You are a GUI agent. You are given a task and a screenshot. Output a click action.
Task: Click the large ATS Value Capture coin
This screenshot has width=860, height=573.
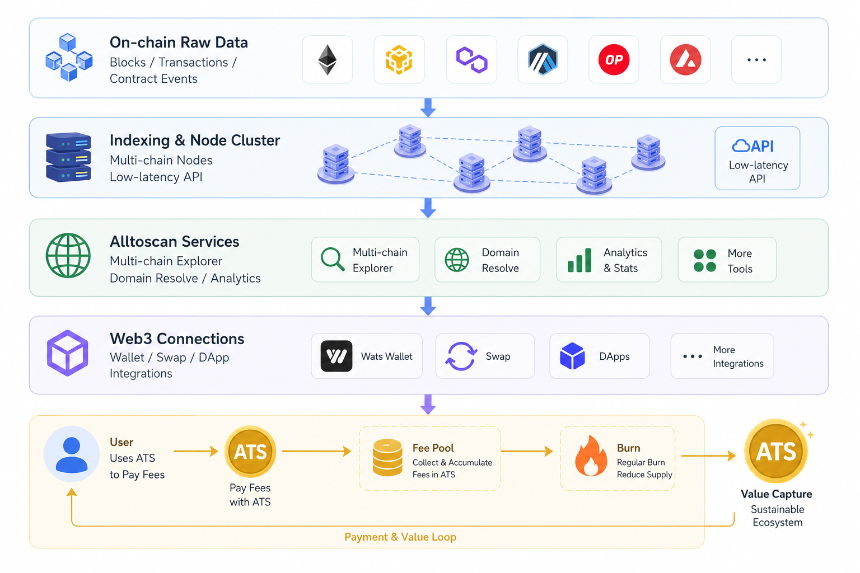(776, 451)
